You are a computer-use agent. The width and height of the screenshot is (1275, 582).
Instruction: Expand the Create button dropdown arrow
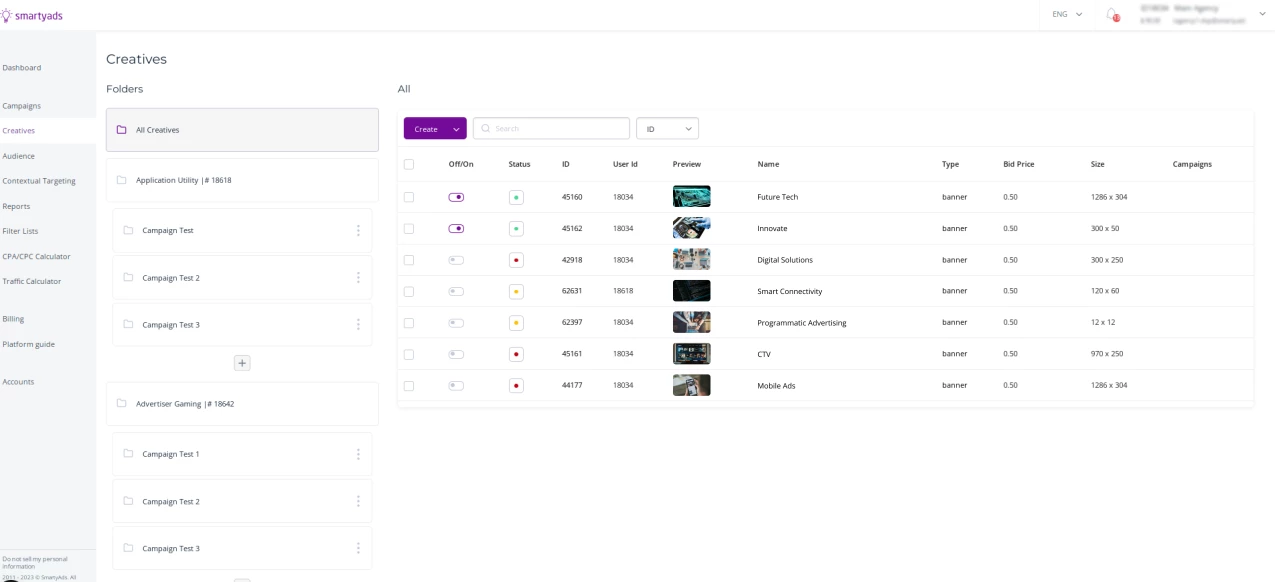point(456,129)
